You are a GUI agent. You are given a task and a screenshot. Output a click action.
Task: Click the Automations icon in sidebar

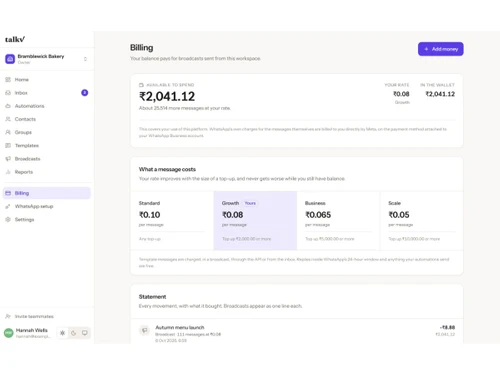[x=8, y=106]
